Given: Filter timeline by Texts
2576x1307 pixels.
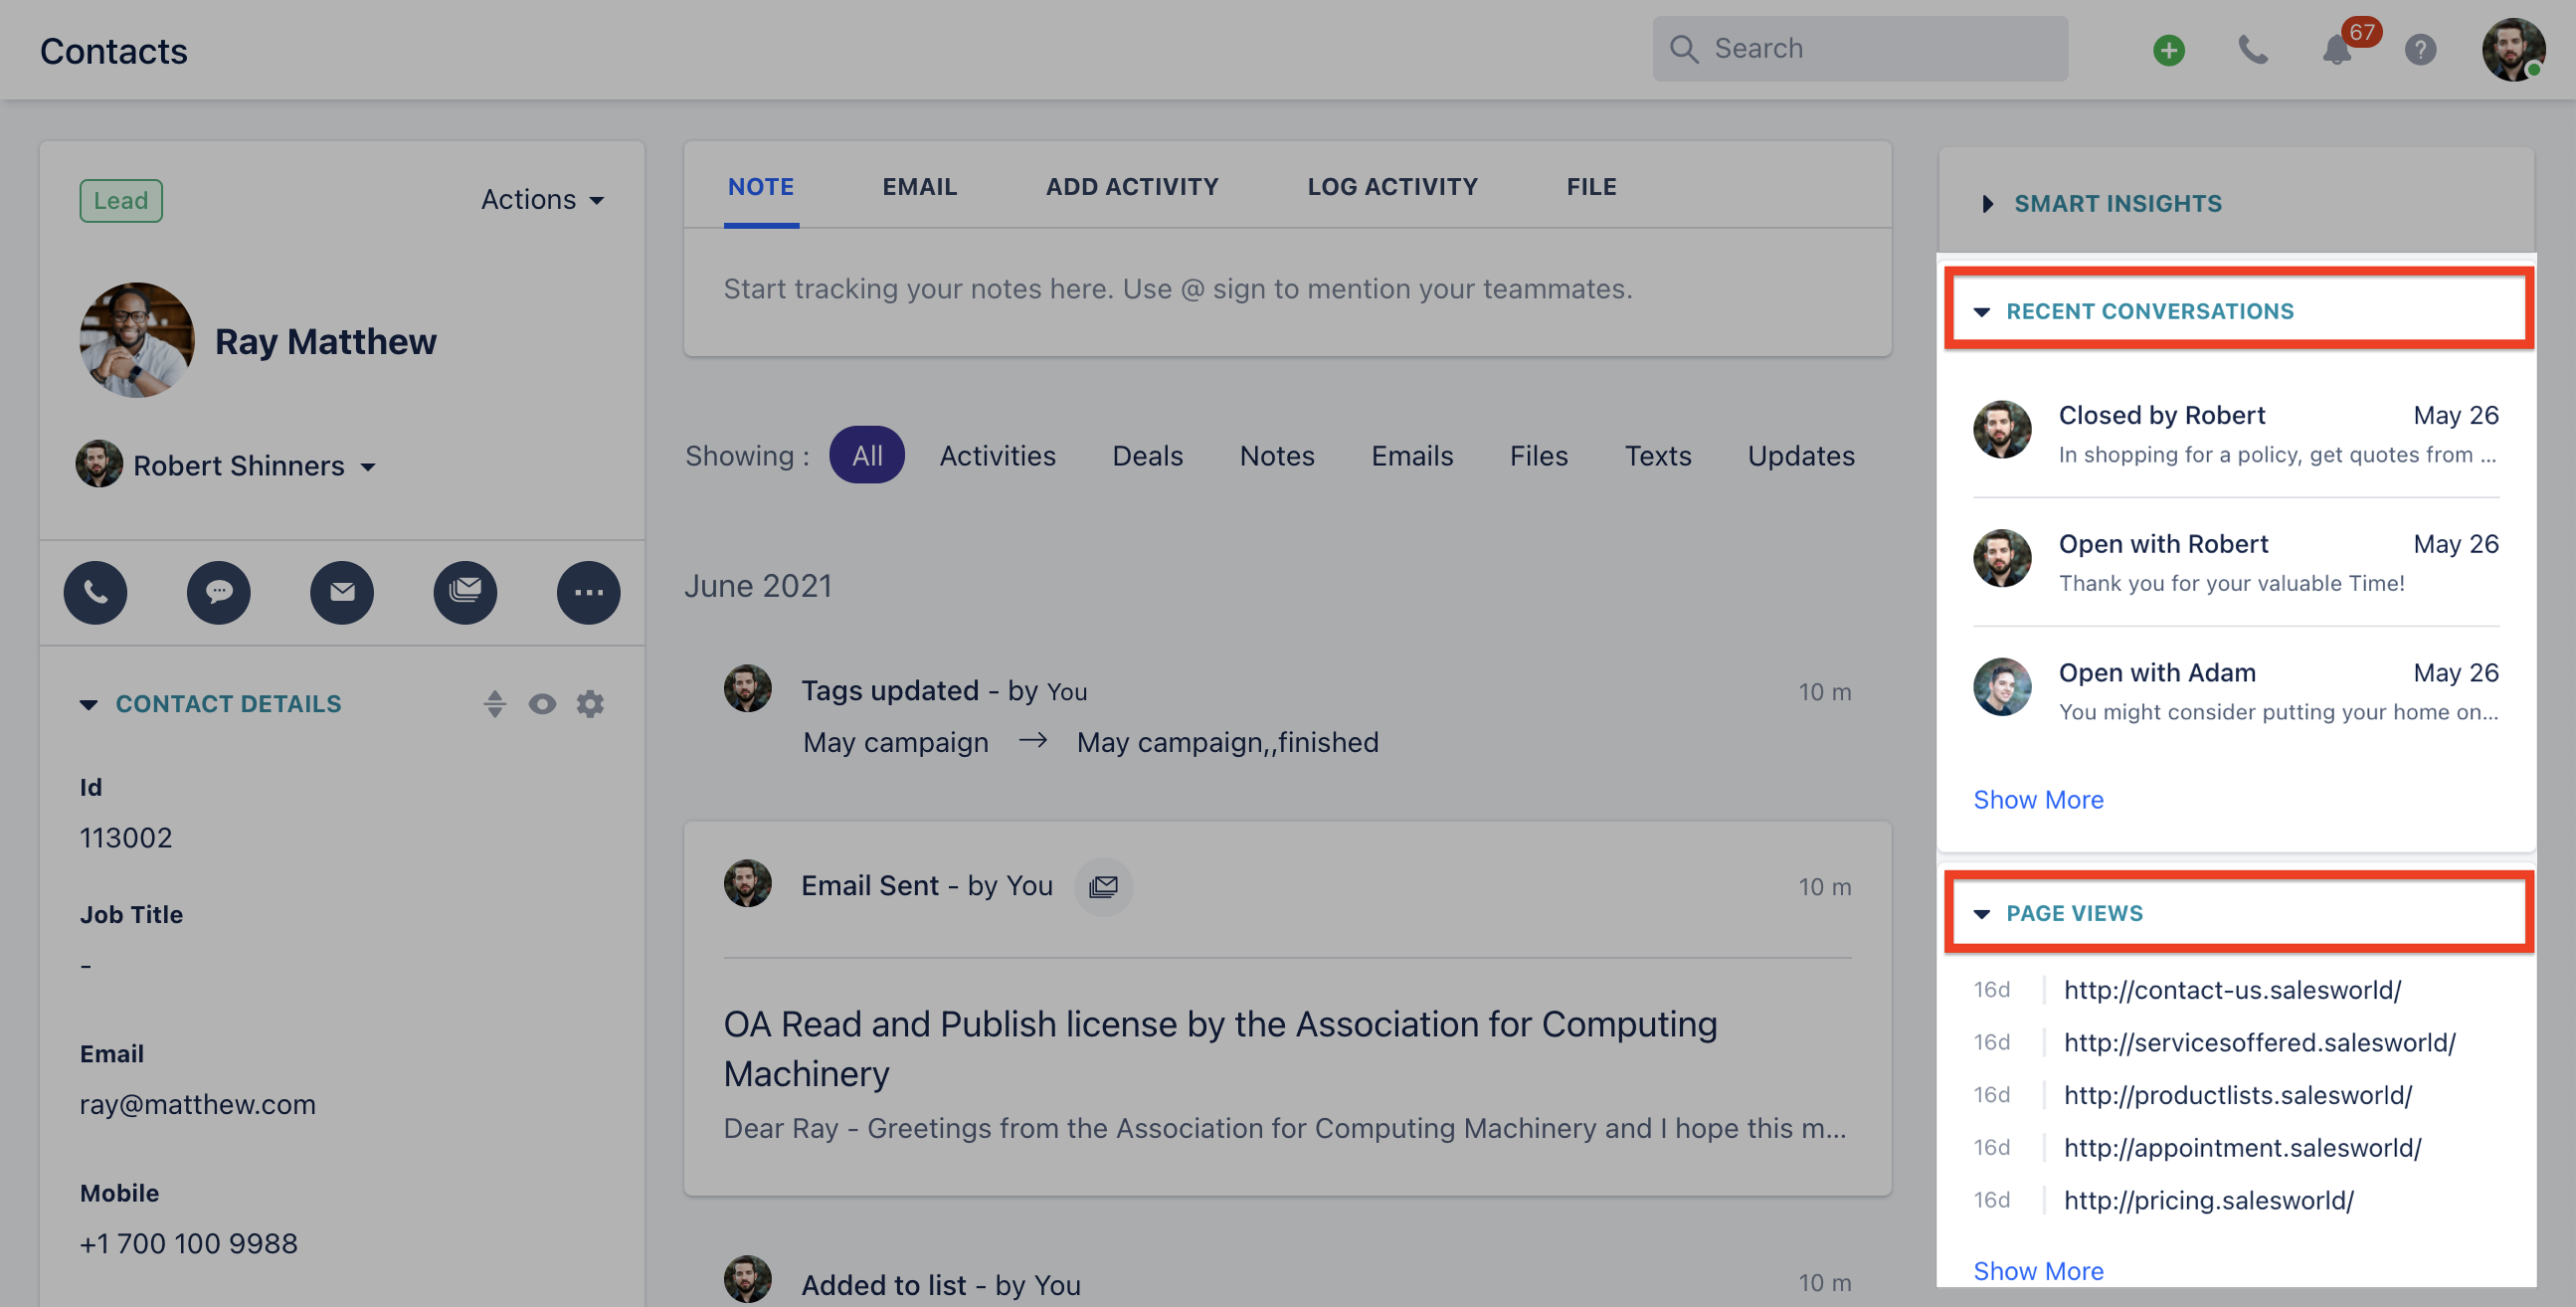Looking at the screenshot, I should pos(1657,456).
